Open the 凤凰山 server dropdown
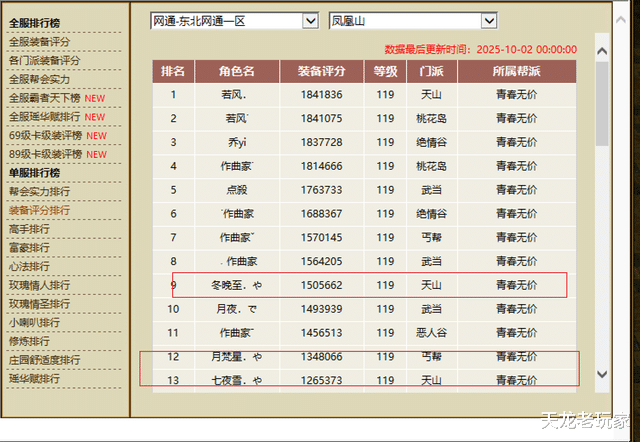Viewport: 640px width, 442px height. [x=413, y=21]
